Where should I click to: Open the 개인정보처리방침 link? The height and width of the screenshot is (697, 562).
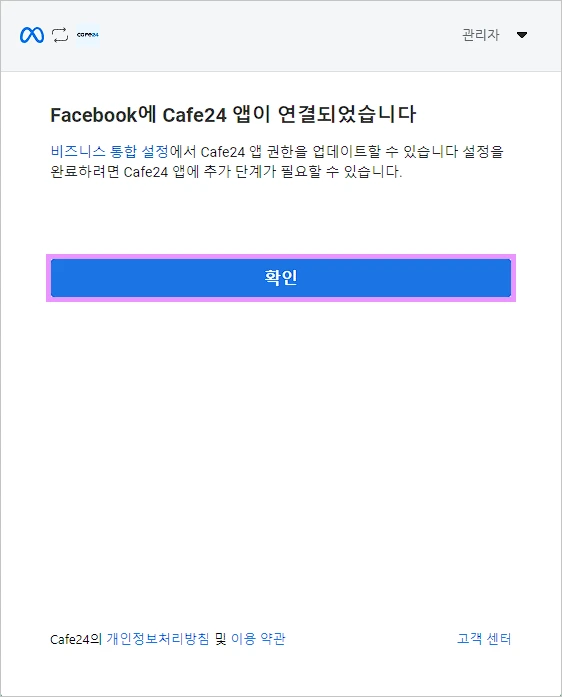coord(157,639)
